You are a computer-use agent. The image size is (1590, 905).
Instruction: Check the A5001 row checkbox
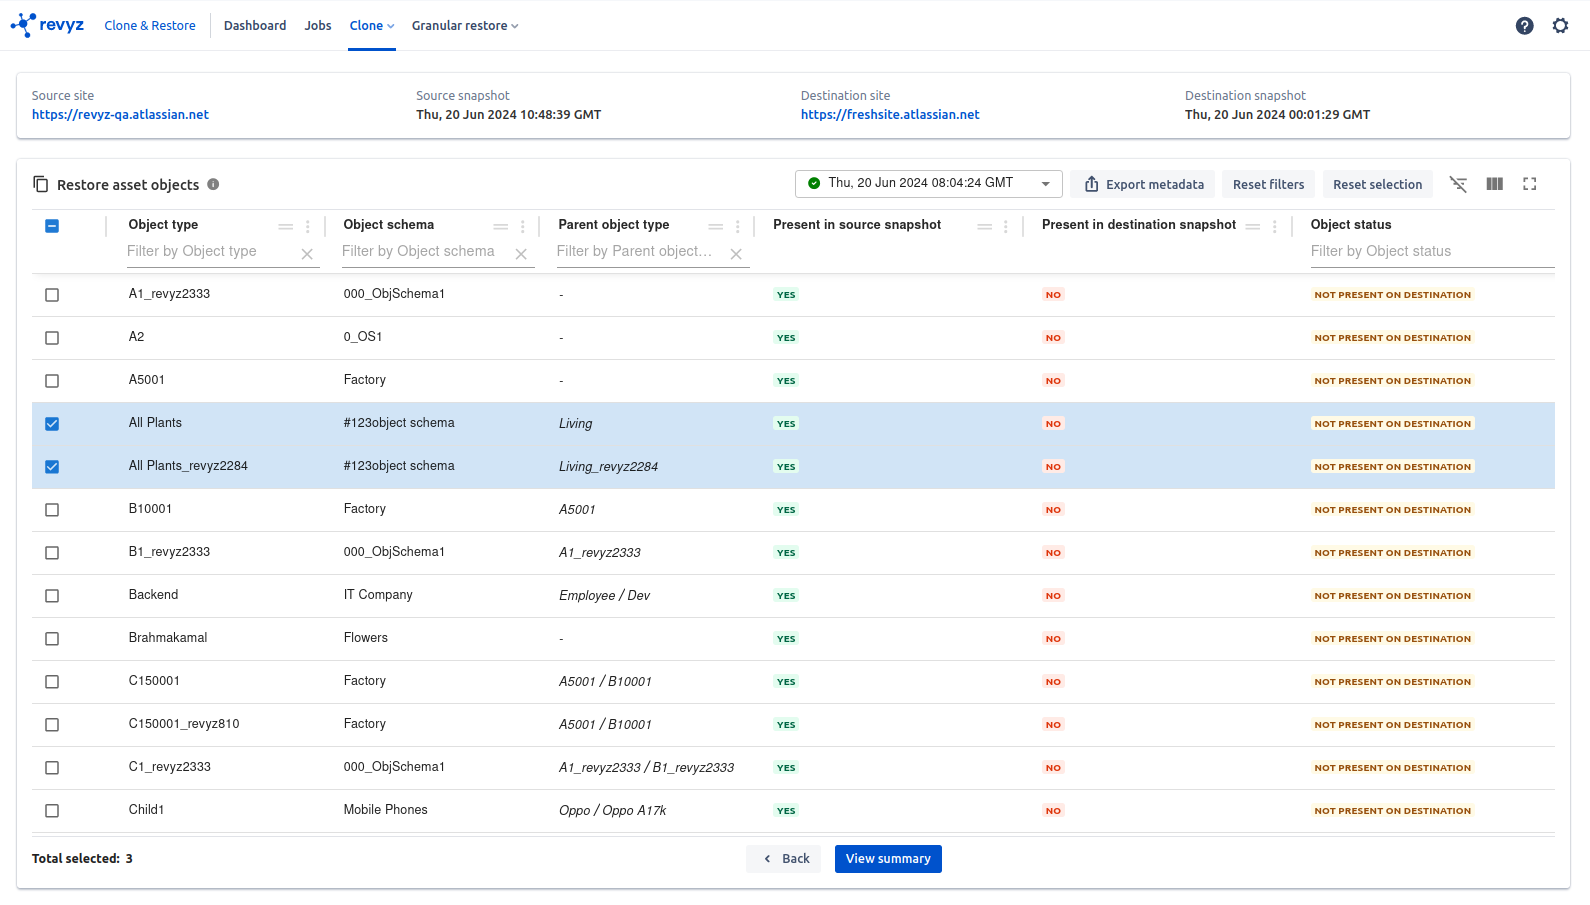pyautogui.click(x=52, y=381)
